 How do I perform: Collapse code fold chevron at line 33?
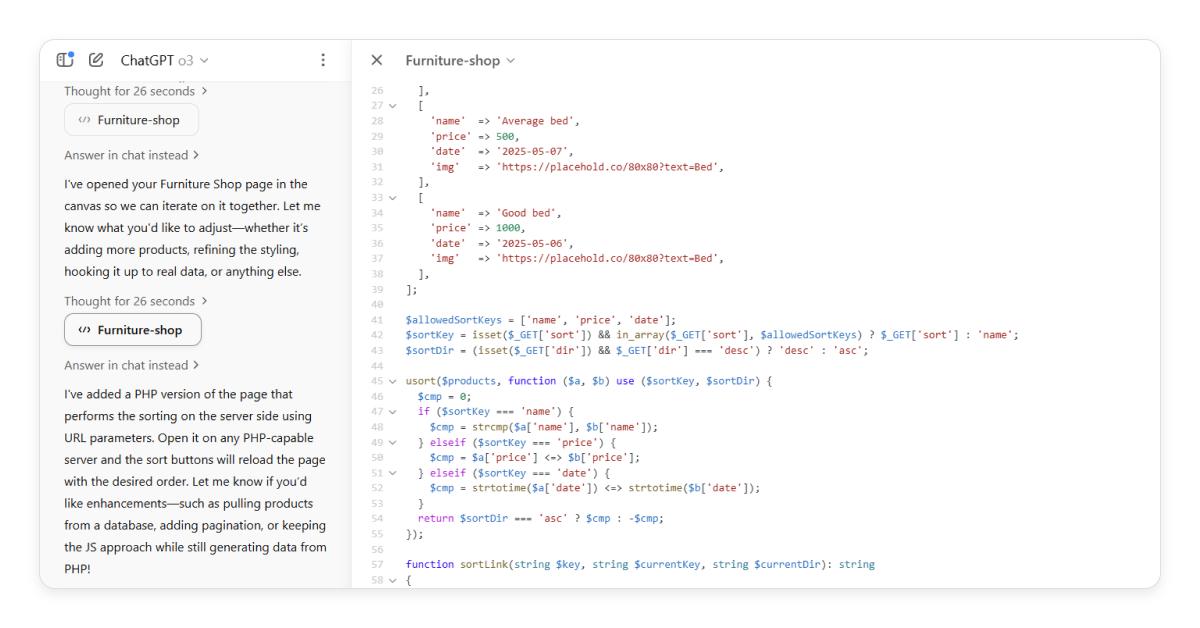coord(394,198)
